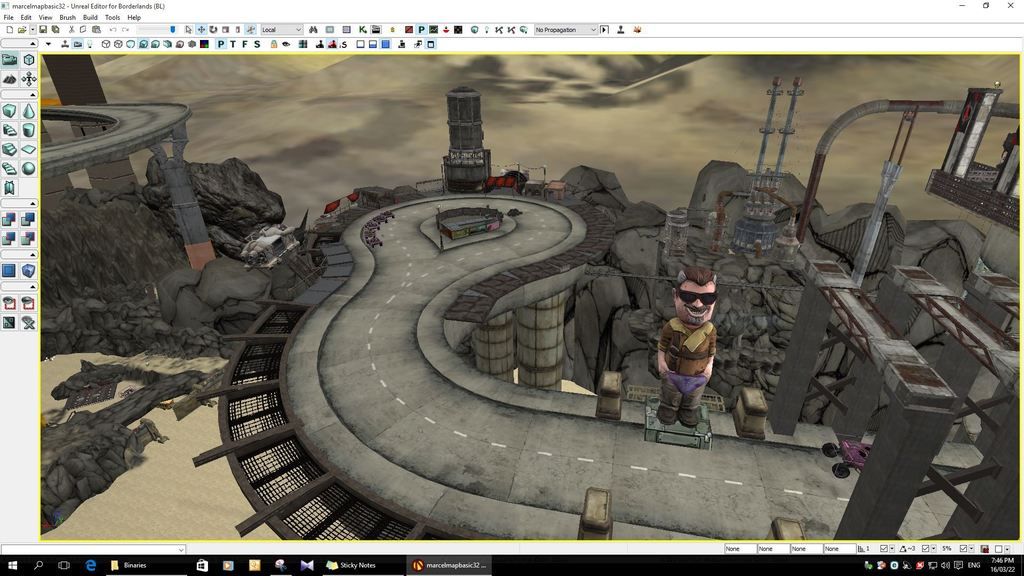
Task: Select Camera mode in the side toolbox
Action: click(x=9, y=60)
